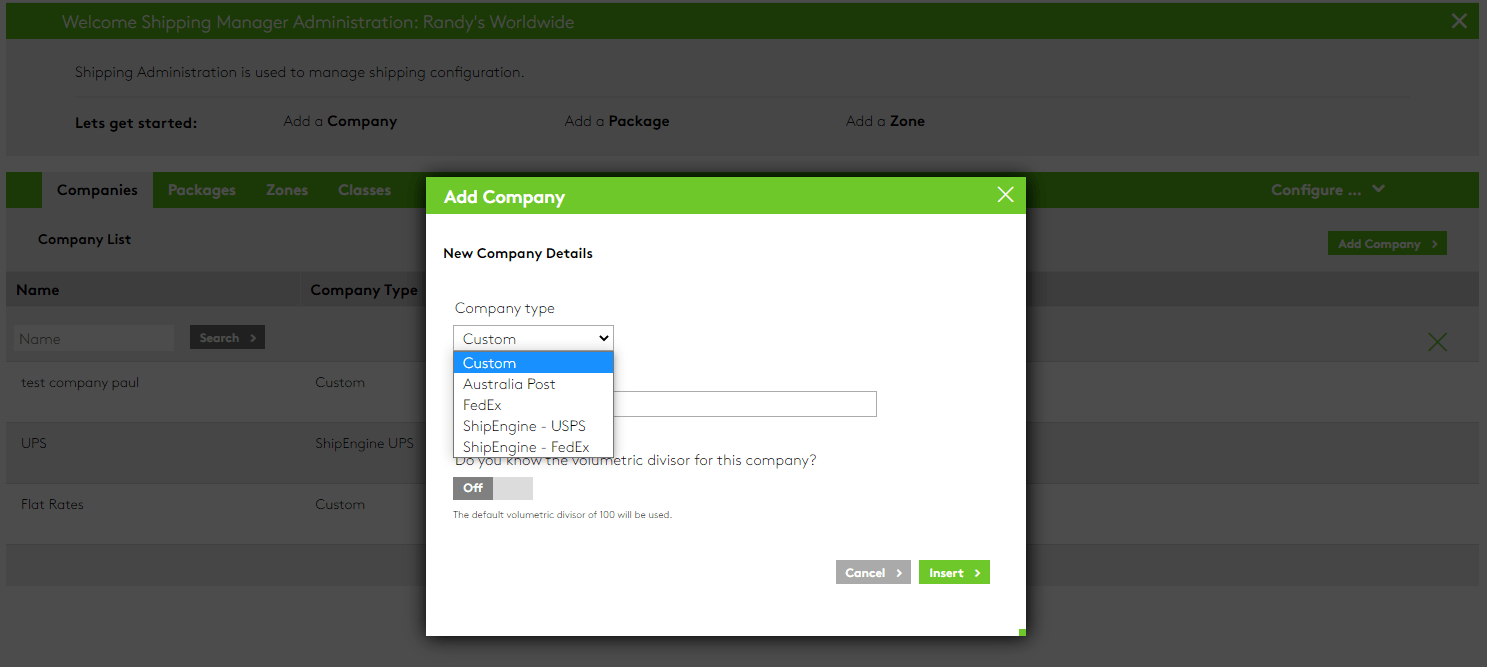
Task: Click the Name search input field
Action: coord(93,337)
